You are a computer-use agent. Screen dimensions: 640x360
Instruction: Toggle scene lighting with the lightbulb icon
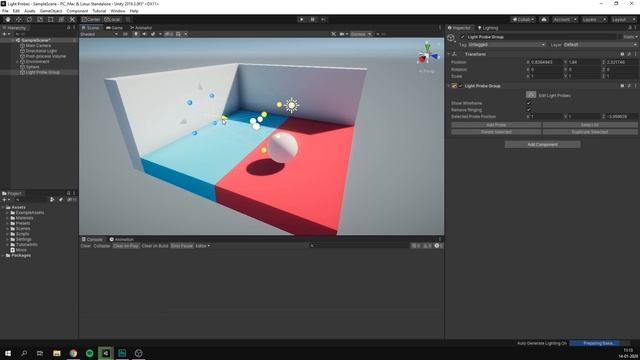[136, 34]
